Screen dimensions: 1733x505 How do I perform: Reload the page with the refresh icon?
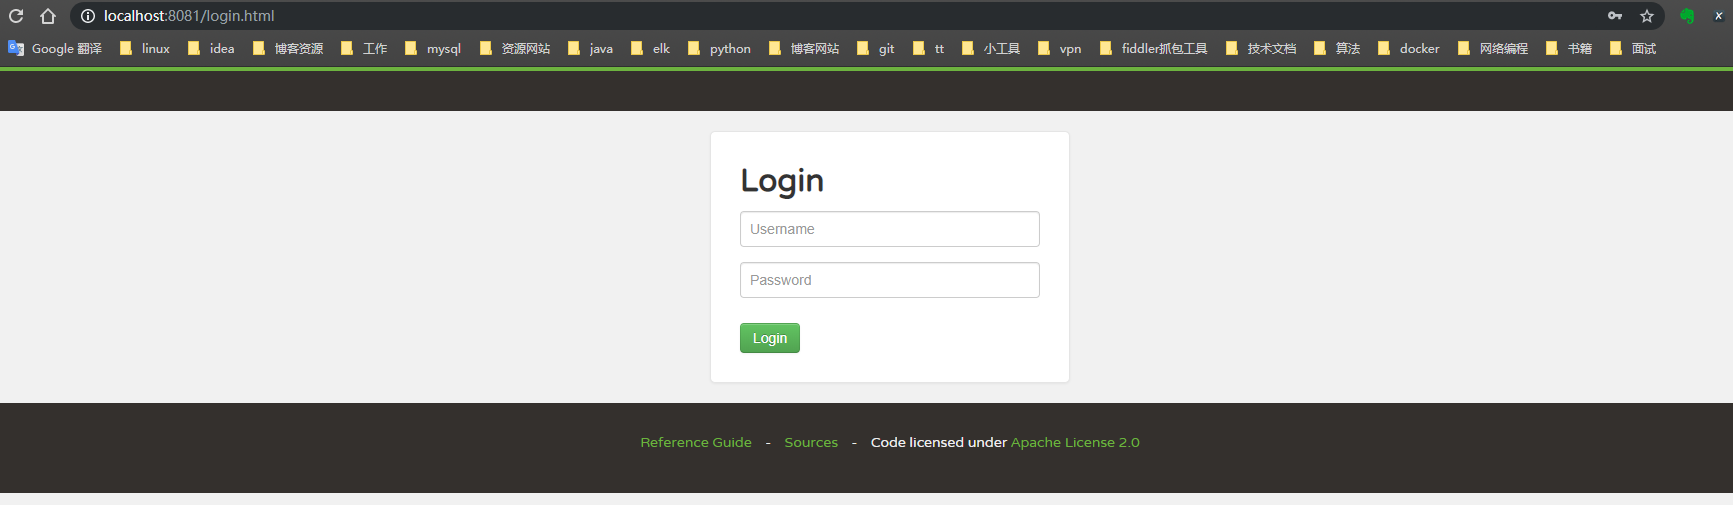pyautogui.click(x=16, y=16)
